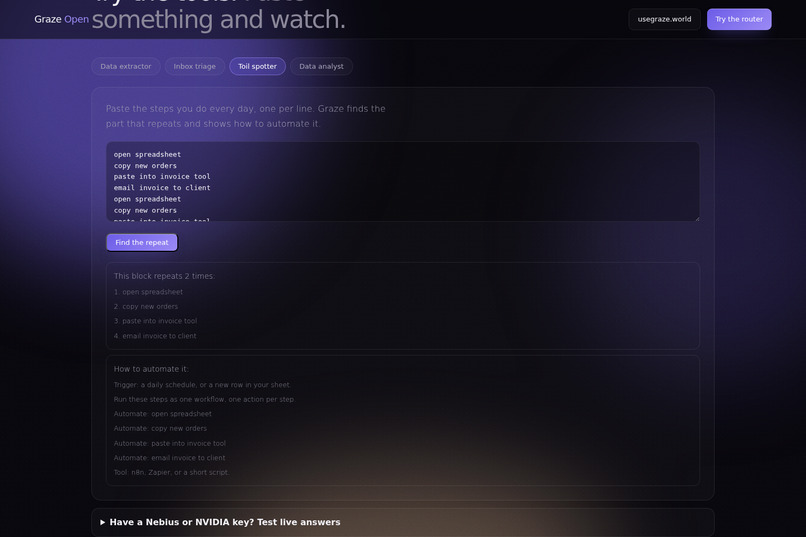Select result line '2. copy new orders'
The width and height of the screenshot is (806, 537).
(x=146, y=306)
